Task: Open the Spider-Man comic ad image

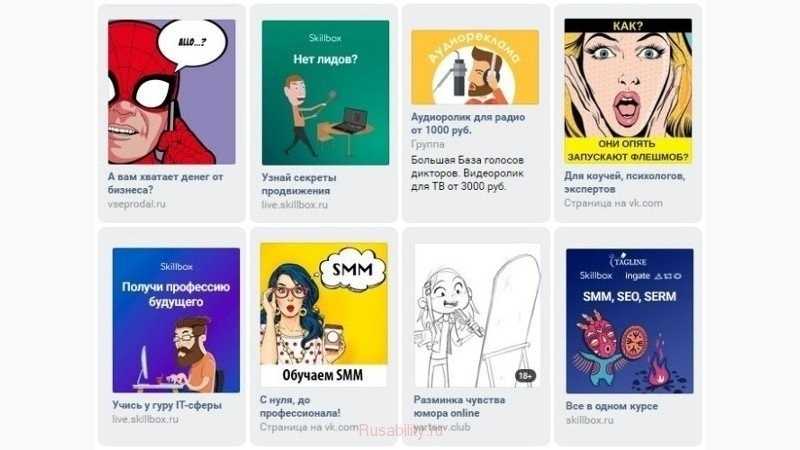Action: pyautogui.click(x=171, y=92)
